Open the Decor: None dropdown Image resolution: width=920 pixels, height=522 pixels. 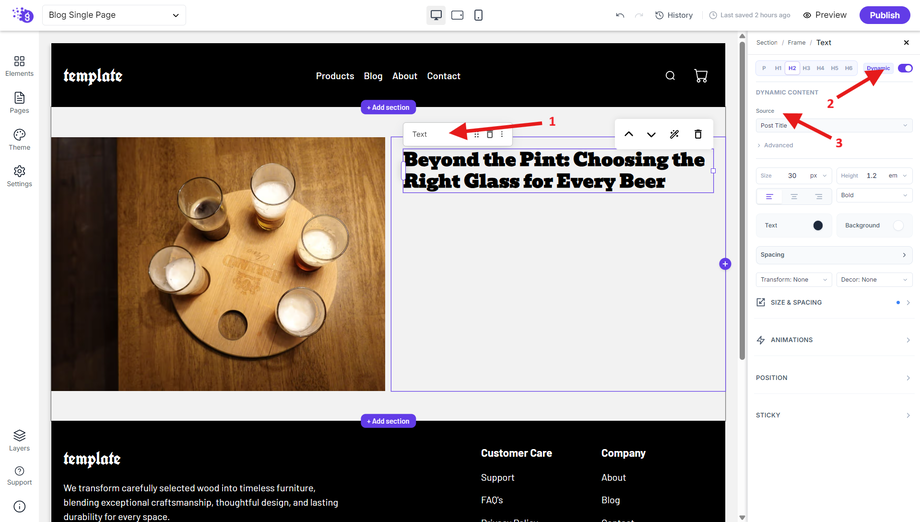point(874,279)
